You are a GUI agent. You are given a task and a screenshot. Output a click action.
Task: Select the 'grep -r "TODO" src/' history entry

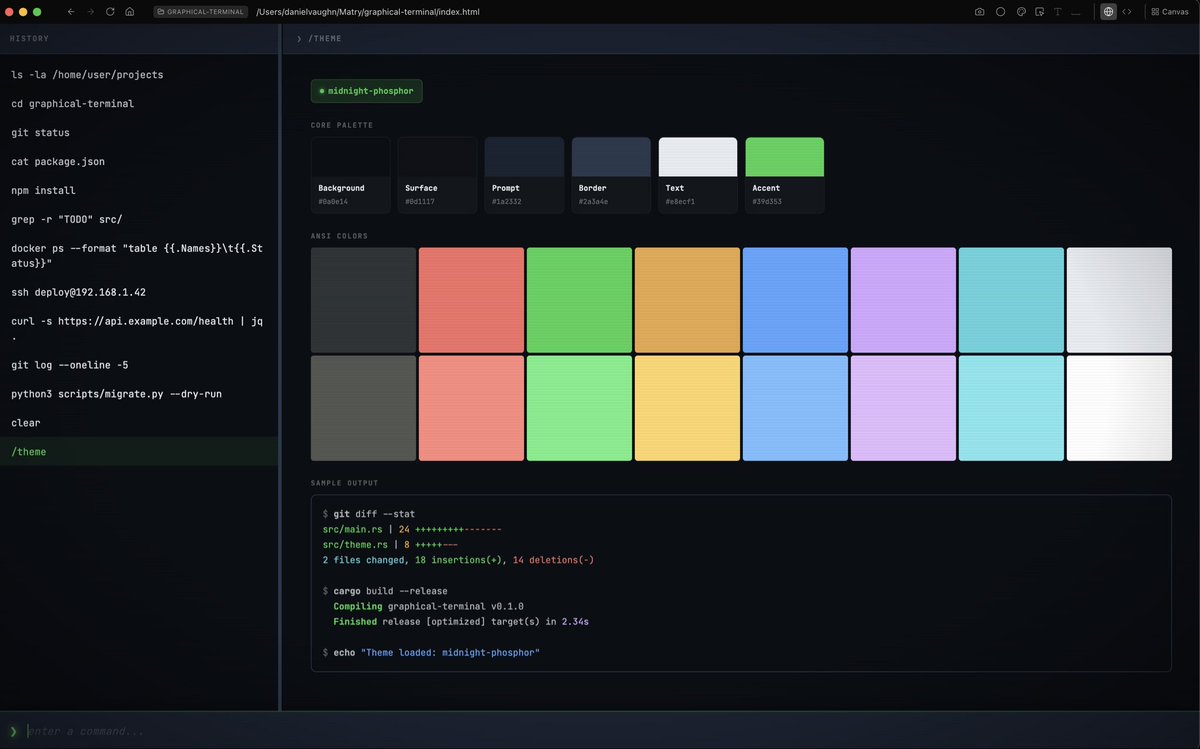[140, 220]
